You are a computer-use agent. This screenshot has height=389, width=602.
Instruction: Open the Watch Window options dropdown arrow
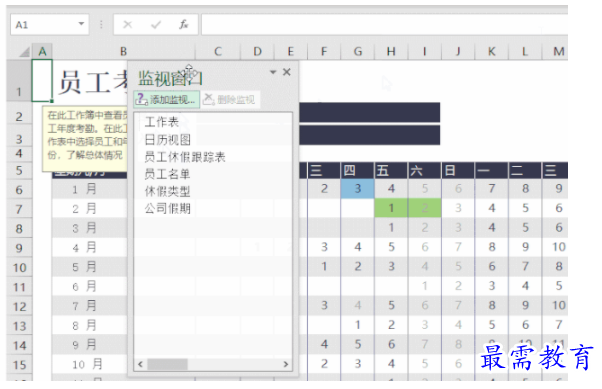(273, 72)
